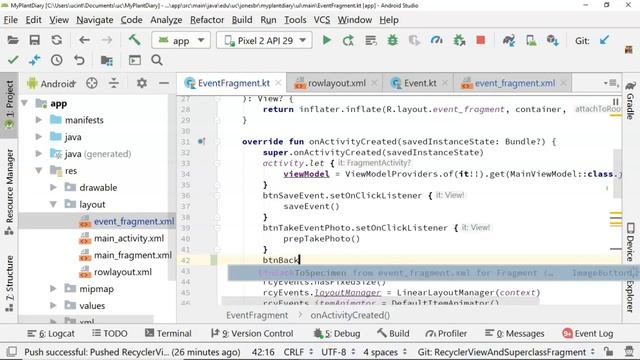Open the SDK Manager icon

coord(553,40)
